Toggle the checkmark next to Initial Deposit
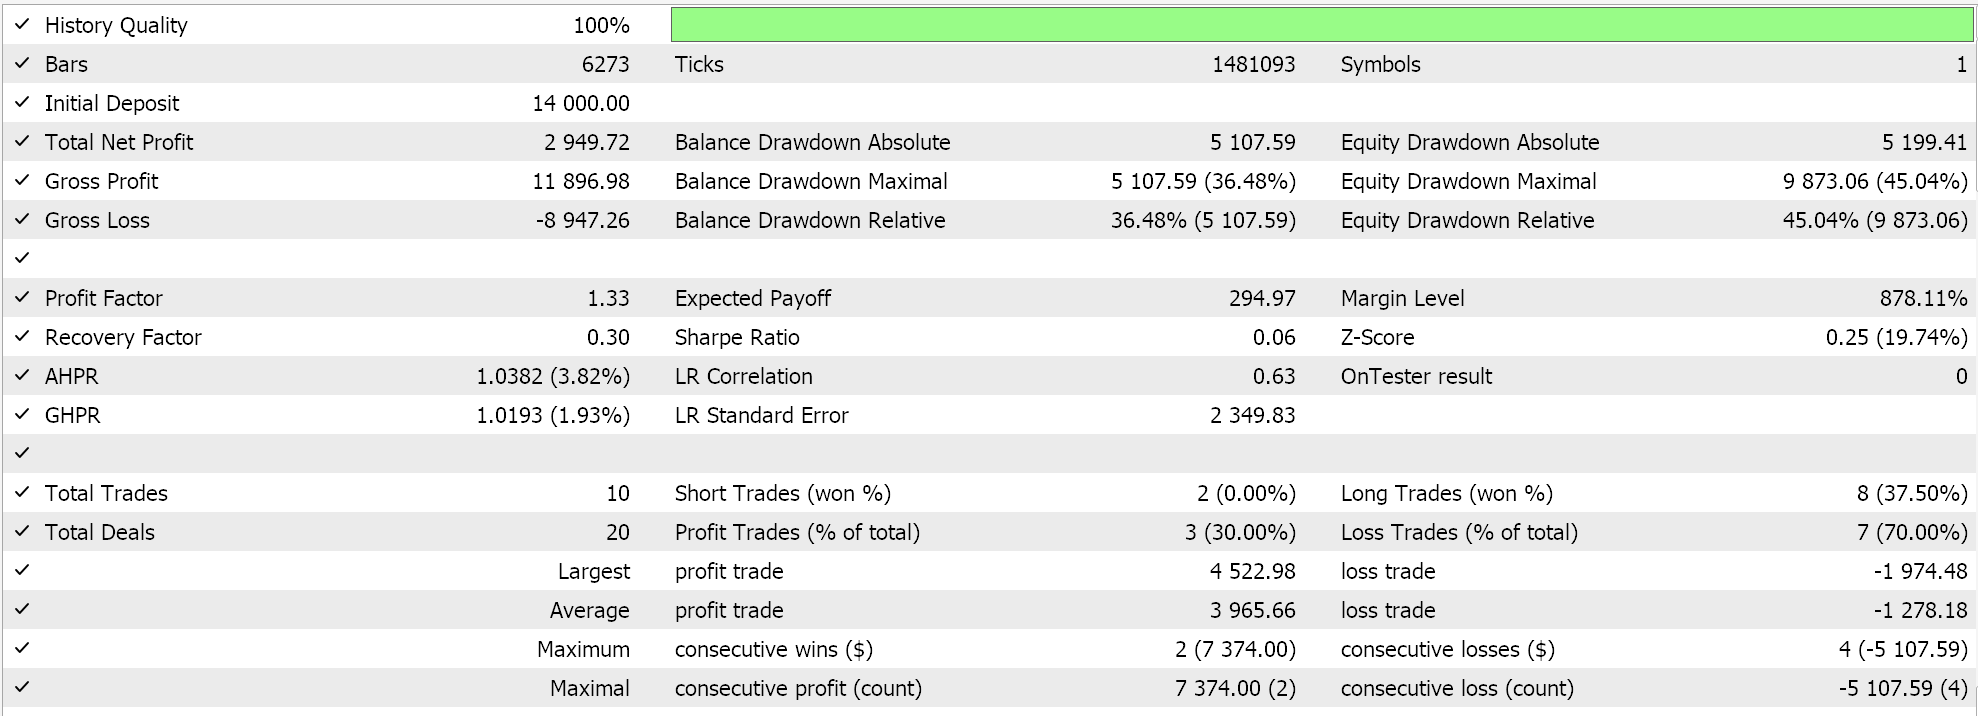Screen dimensions: 1978x716 coord(22,102)
